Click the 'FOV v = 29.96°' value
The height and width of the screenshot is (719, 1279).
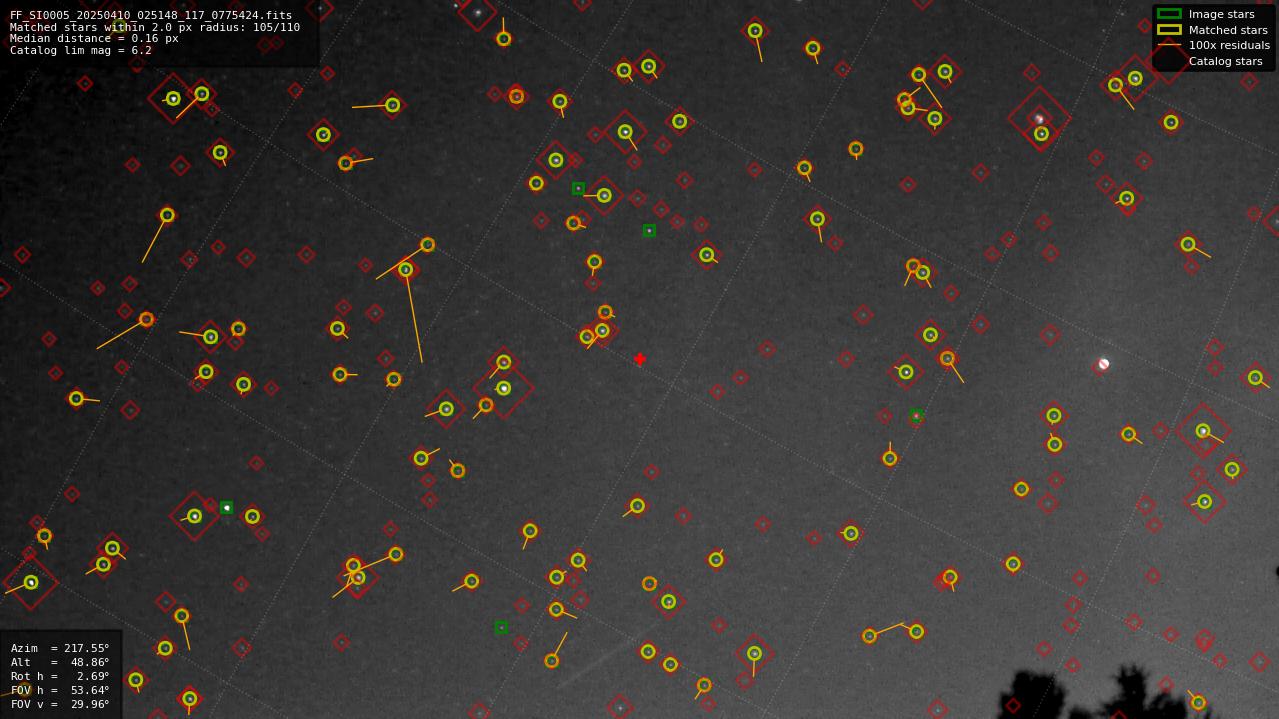(x=60, y=705)
